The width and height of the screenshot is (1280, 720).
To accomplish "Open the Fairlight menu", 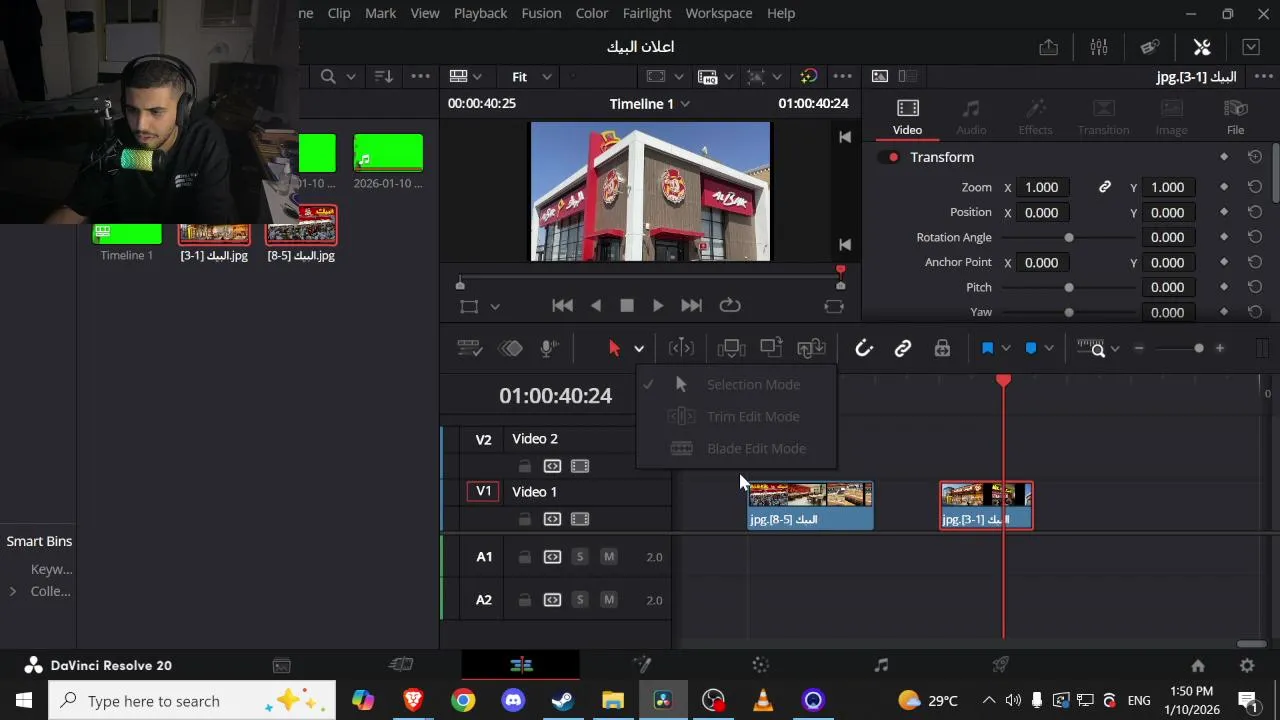I will click(x=647, y=13).
